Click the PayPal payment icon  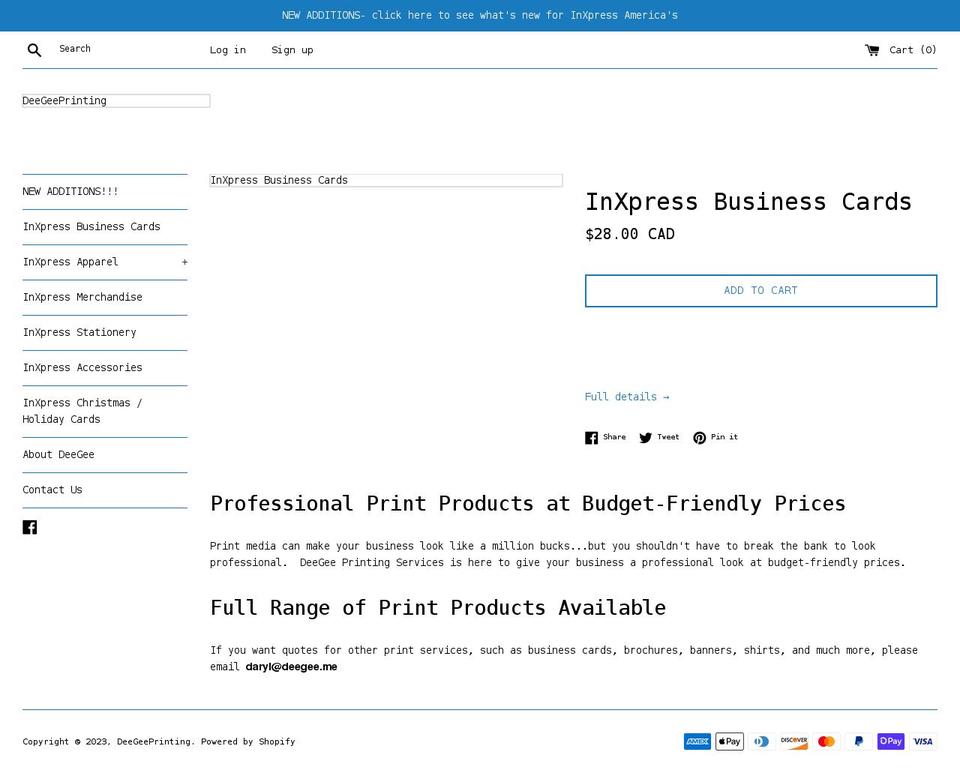[x=858, y=741]
